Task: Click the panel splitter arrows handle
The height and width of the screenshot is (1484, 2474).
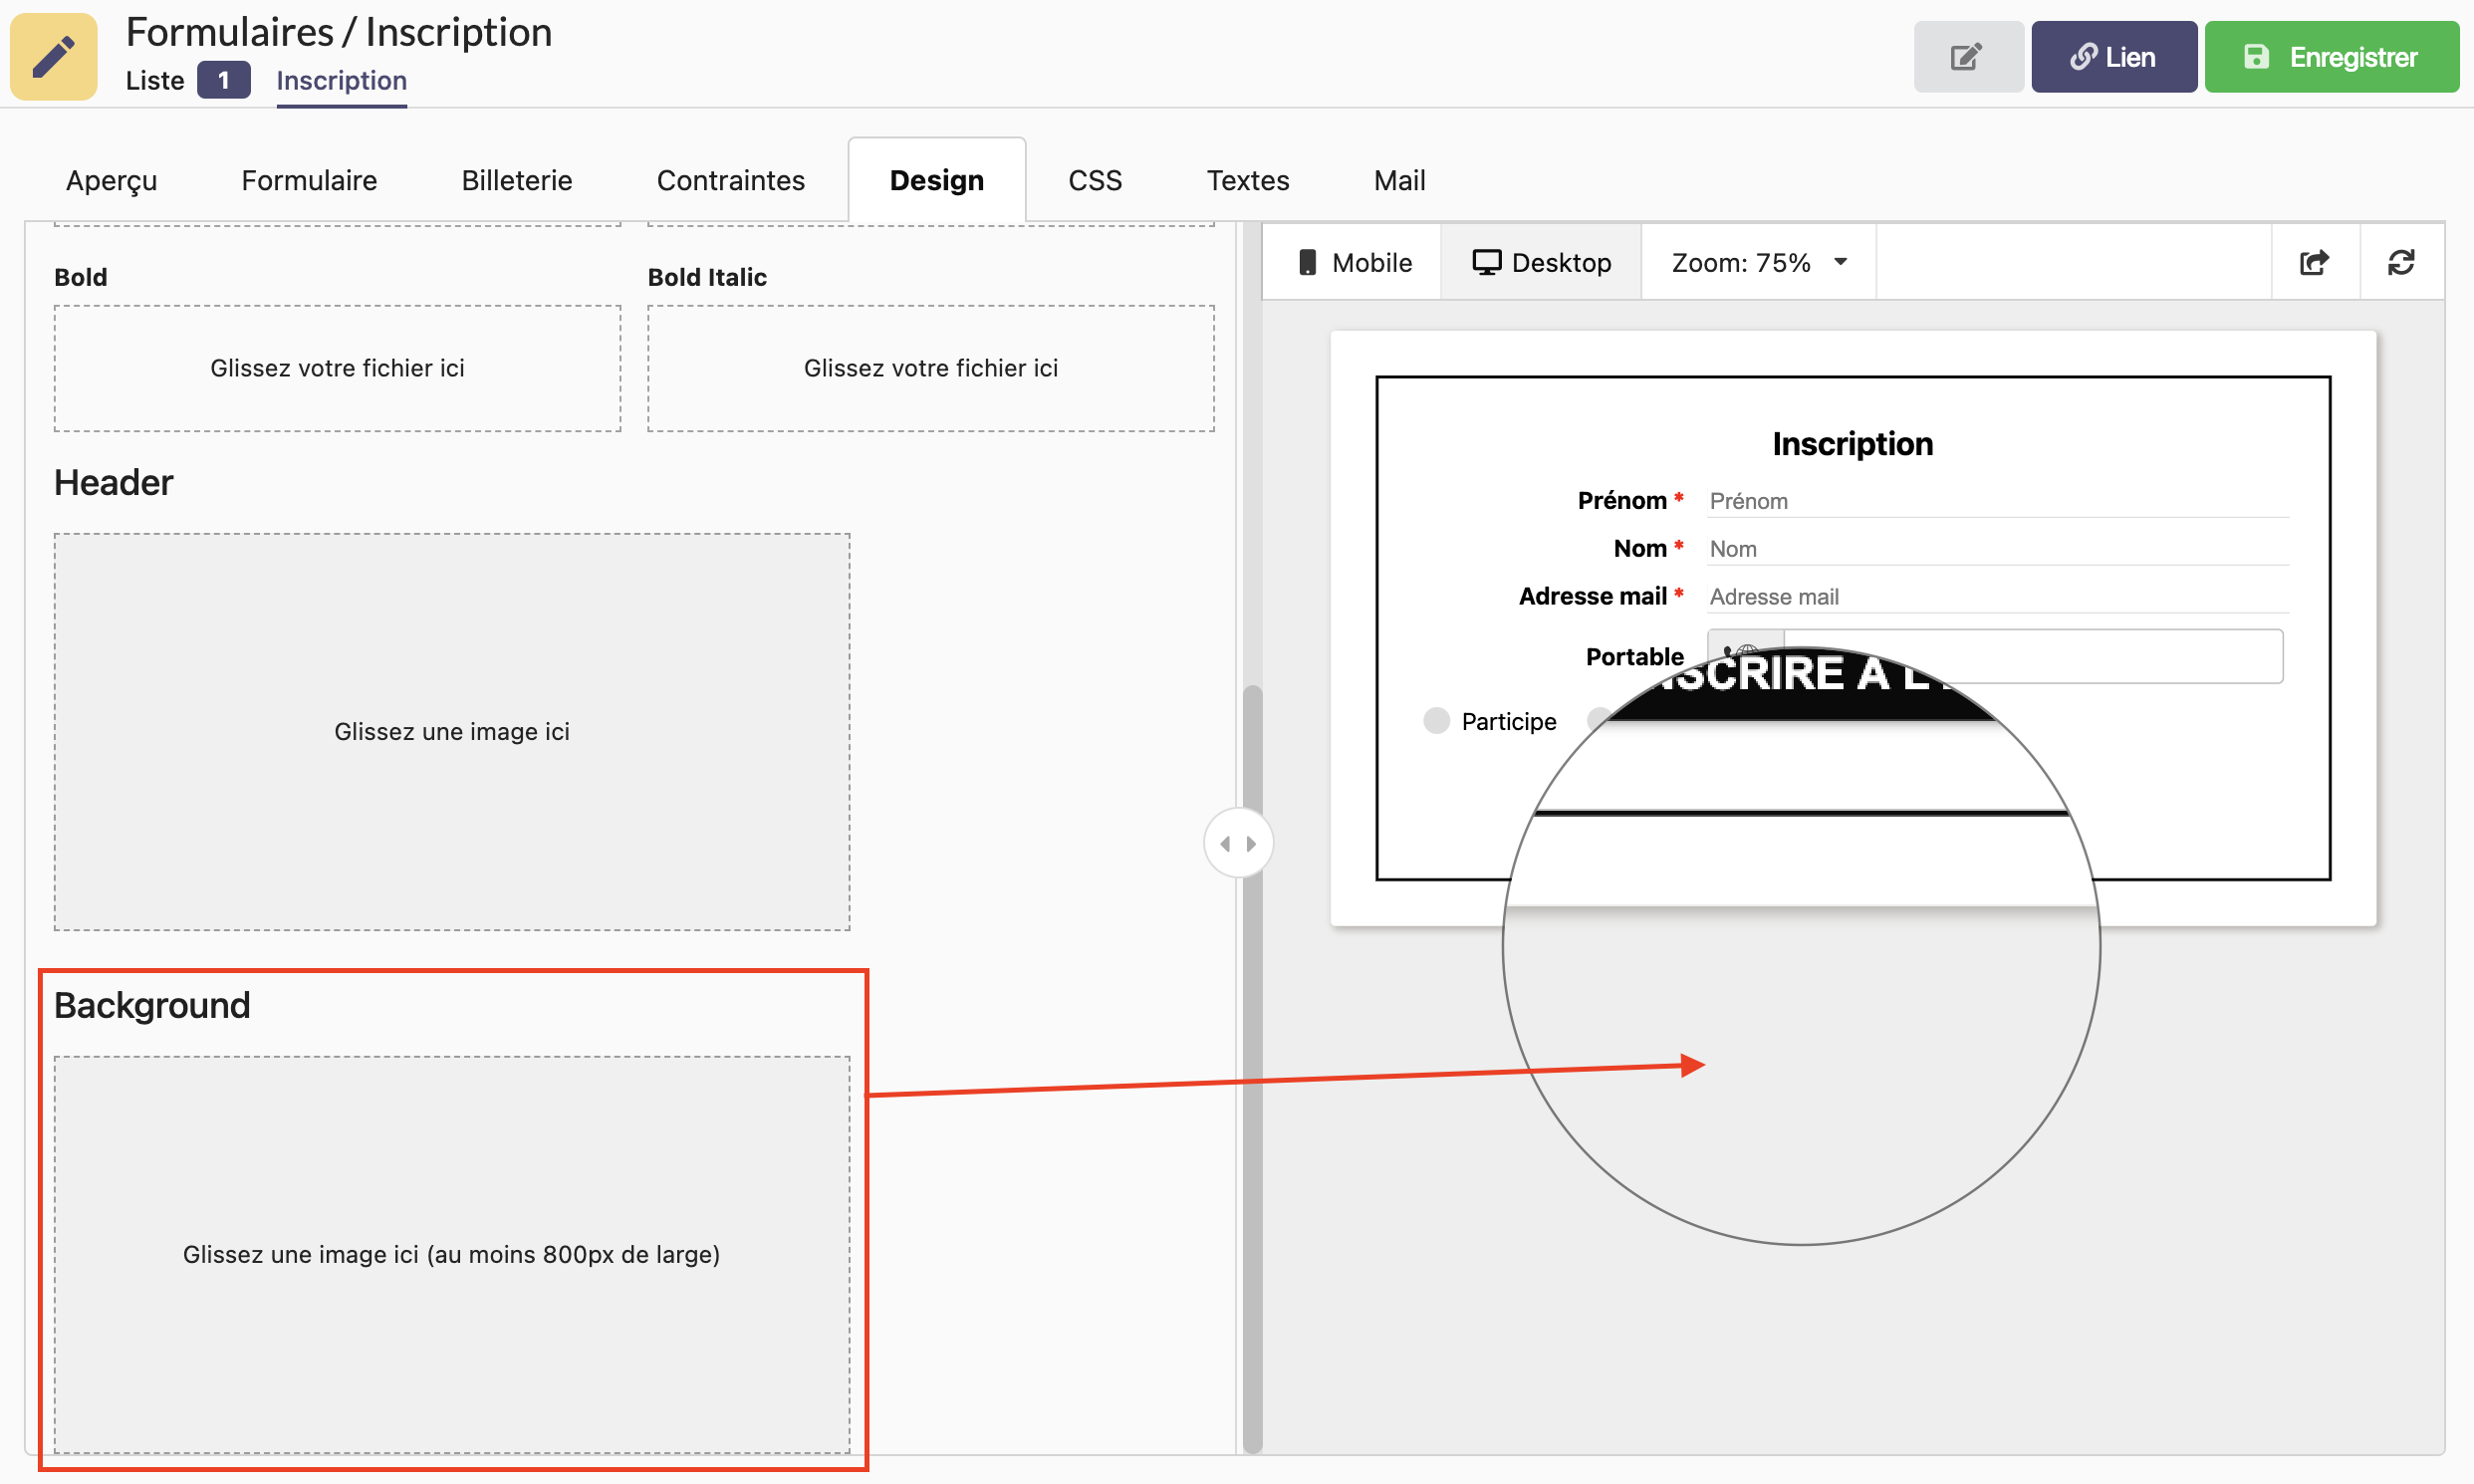Action: (x=1238, y=844)
